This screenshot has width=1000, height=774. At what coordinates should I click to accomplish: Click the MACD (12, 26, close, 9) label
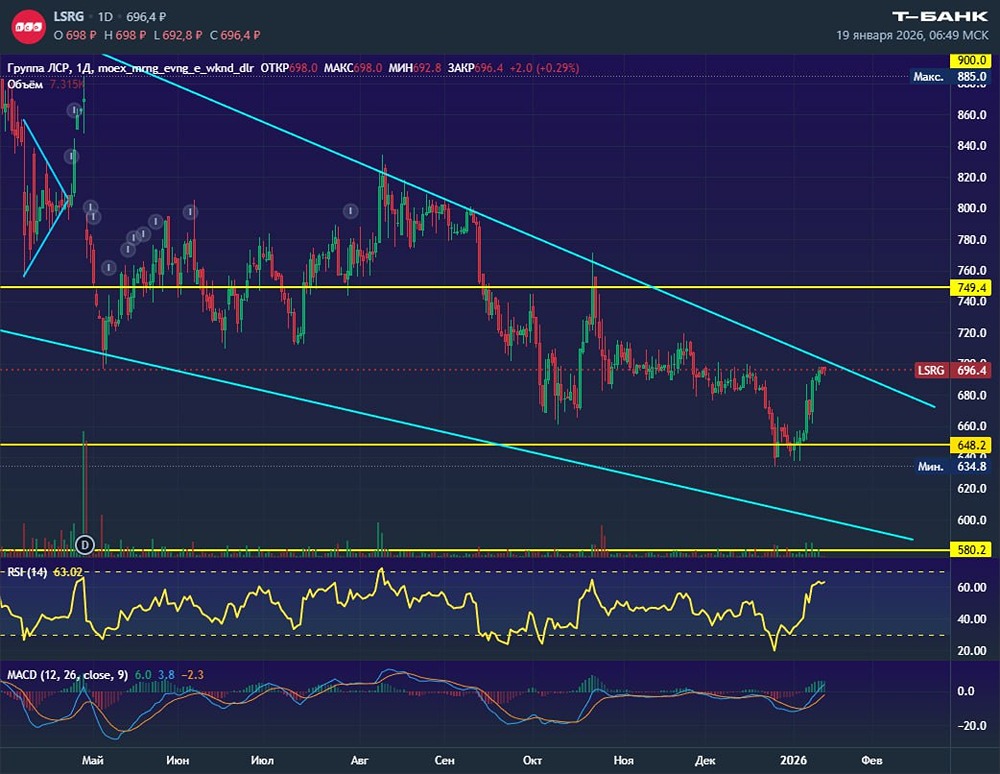pos(67,675)
